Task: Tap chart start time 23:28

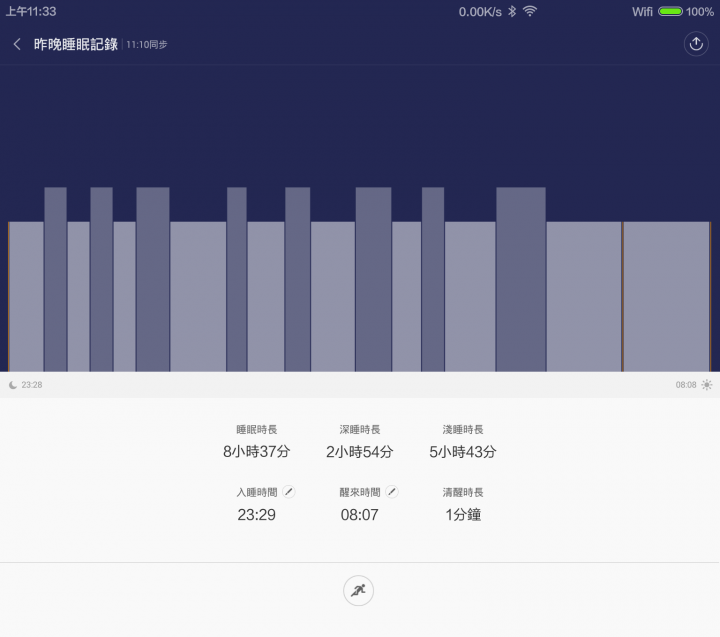Action: (x=32, y=385)
